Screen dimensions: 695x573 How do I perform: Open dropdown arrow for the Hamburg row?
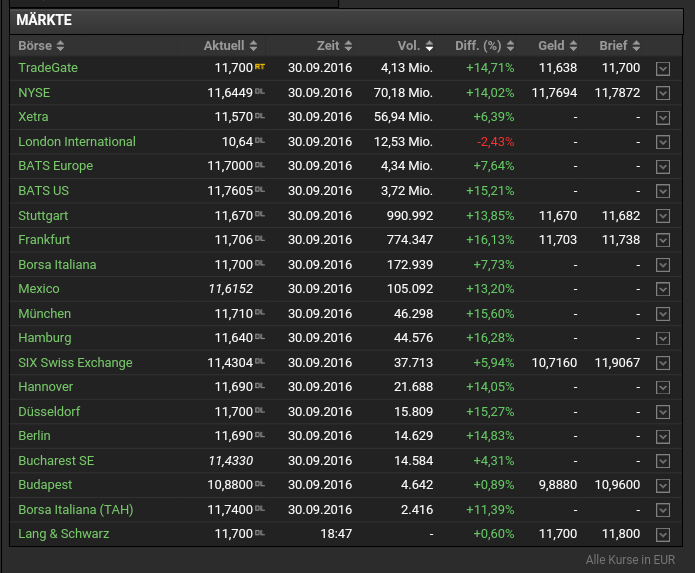663,338
